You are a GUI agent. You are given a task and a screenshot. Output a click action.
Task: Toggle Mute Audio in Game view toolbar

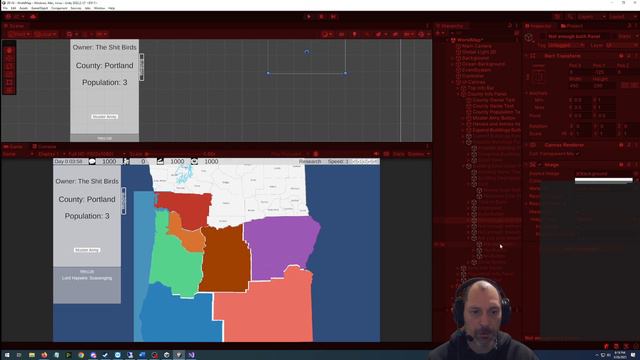coord(376,154)
